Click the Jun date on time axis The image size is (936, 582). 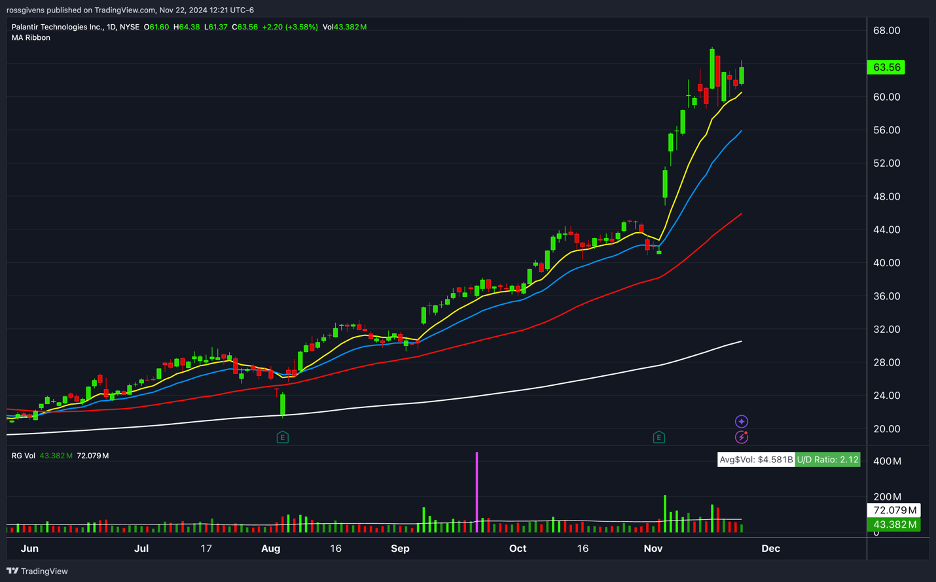pyautogui.click(x=29, y=549)
